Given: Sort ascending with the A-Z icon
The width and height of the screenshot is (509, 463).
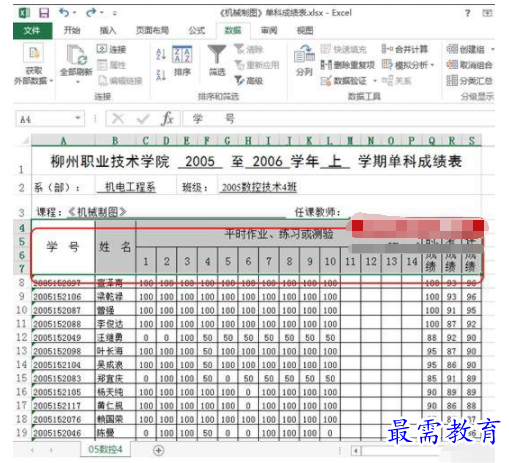Looking at the screenshot, I should point(161,54).
